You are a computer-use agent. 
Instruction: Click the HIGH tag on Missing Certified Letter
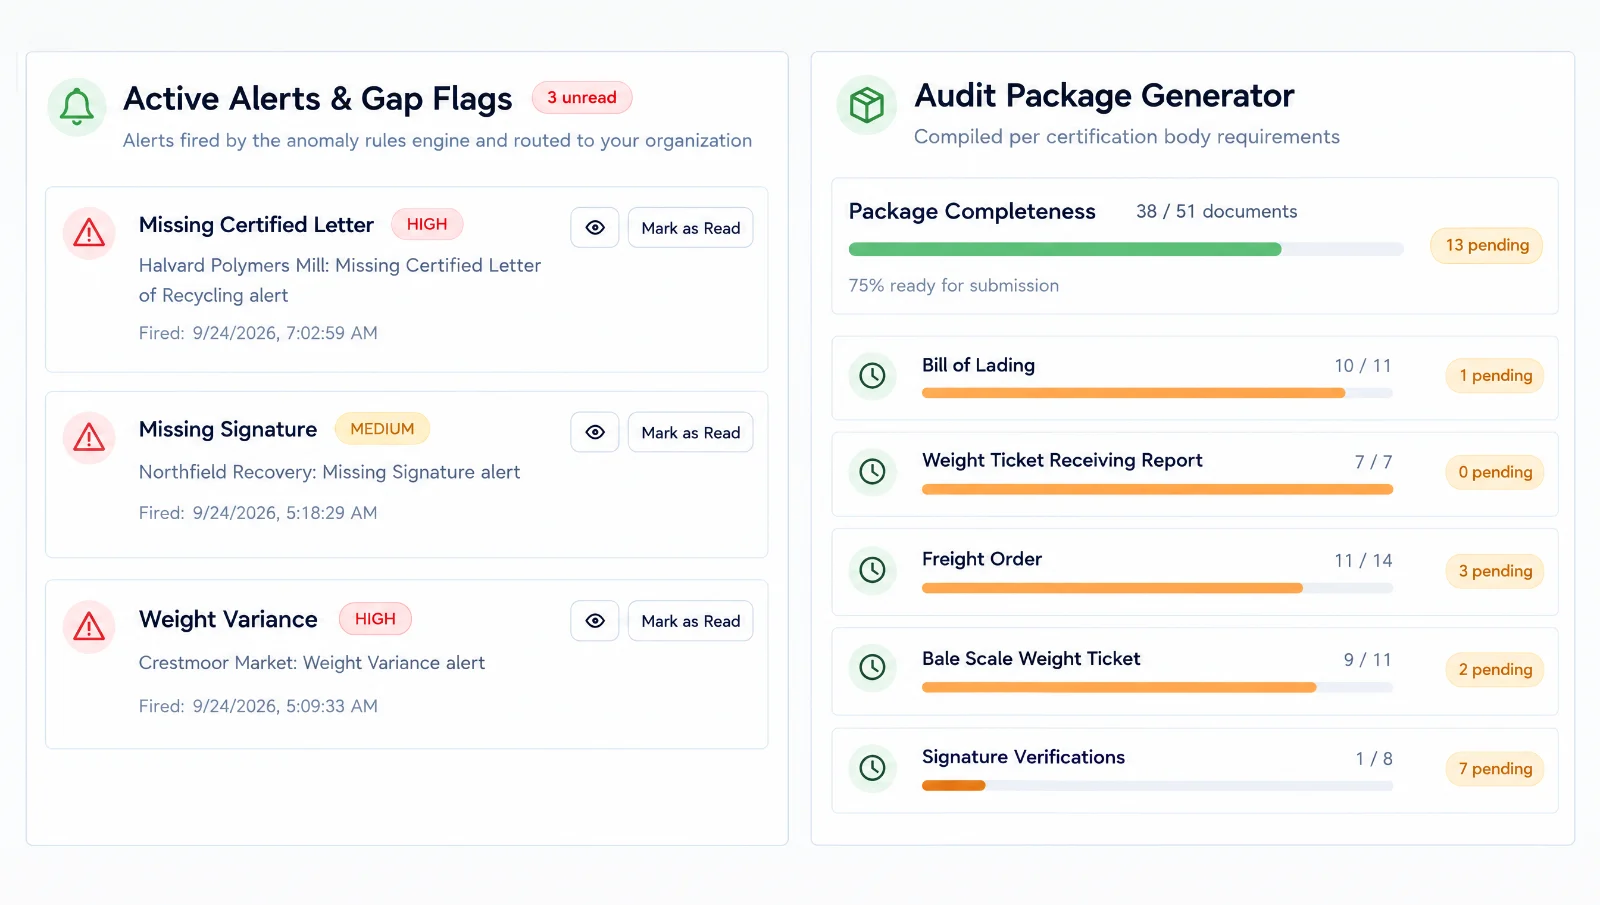[427, 224]
